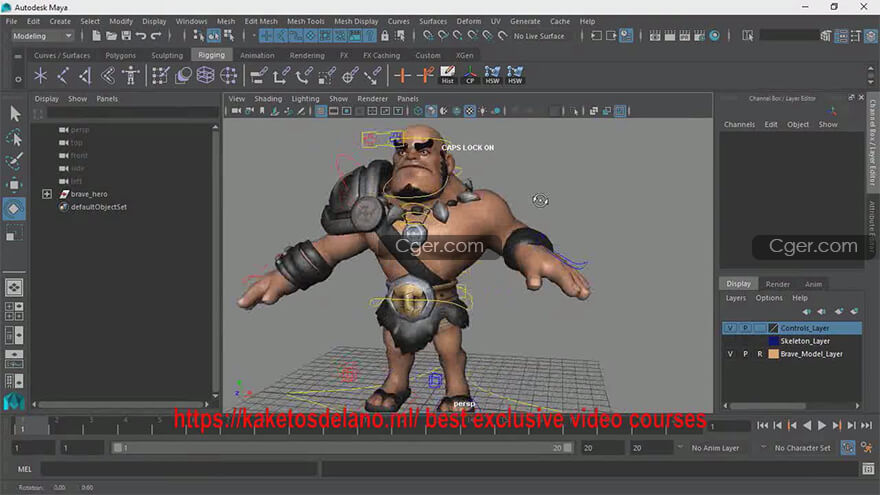The width and height of the screenshot is (880, 495).
Task: Click the Four View layout icon
Action: 14,311
